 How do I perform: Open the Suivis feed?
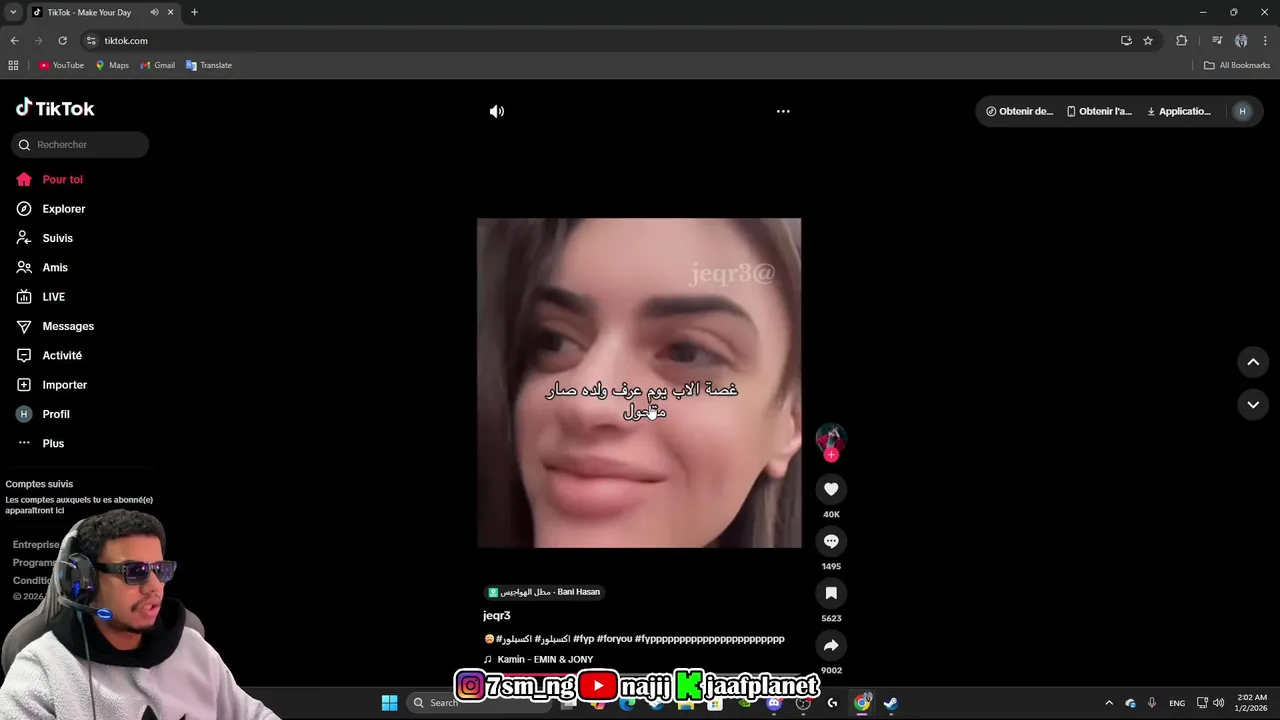pyautogui.click(x=45, y=238)
